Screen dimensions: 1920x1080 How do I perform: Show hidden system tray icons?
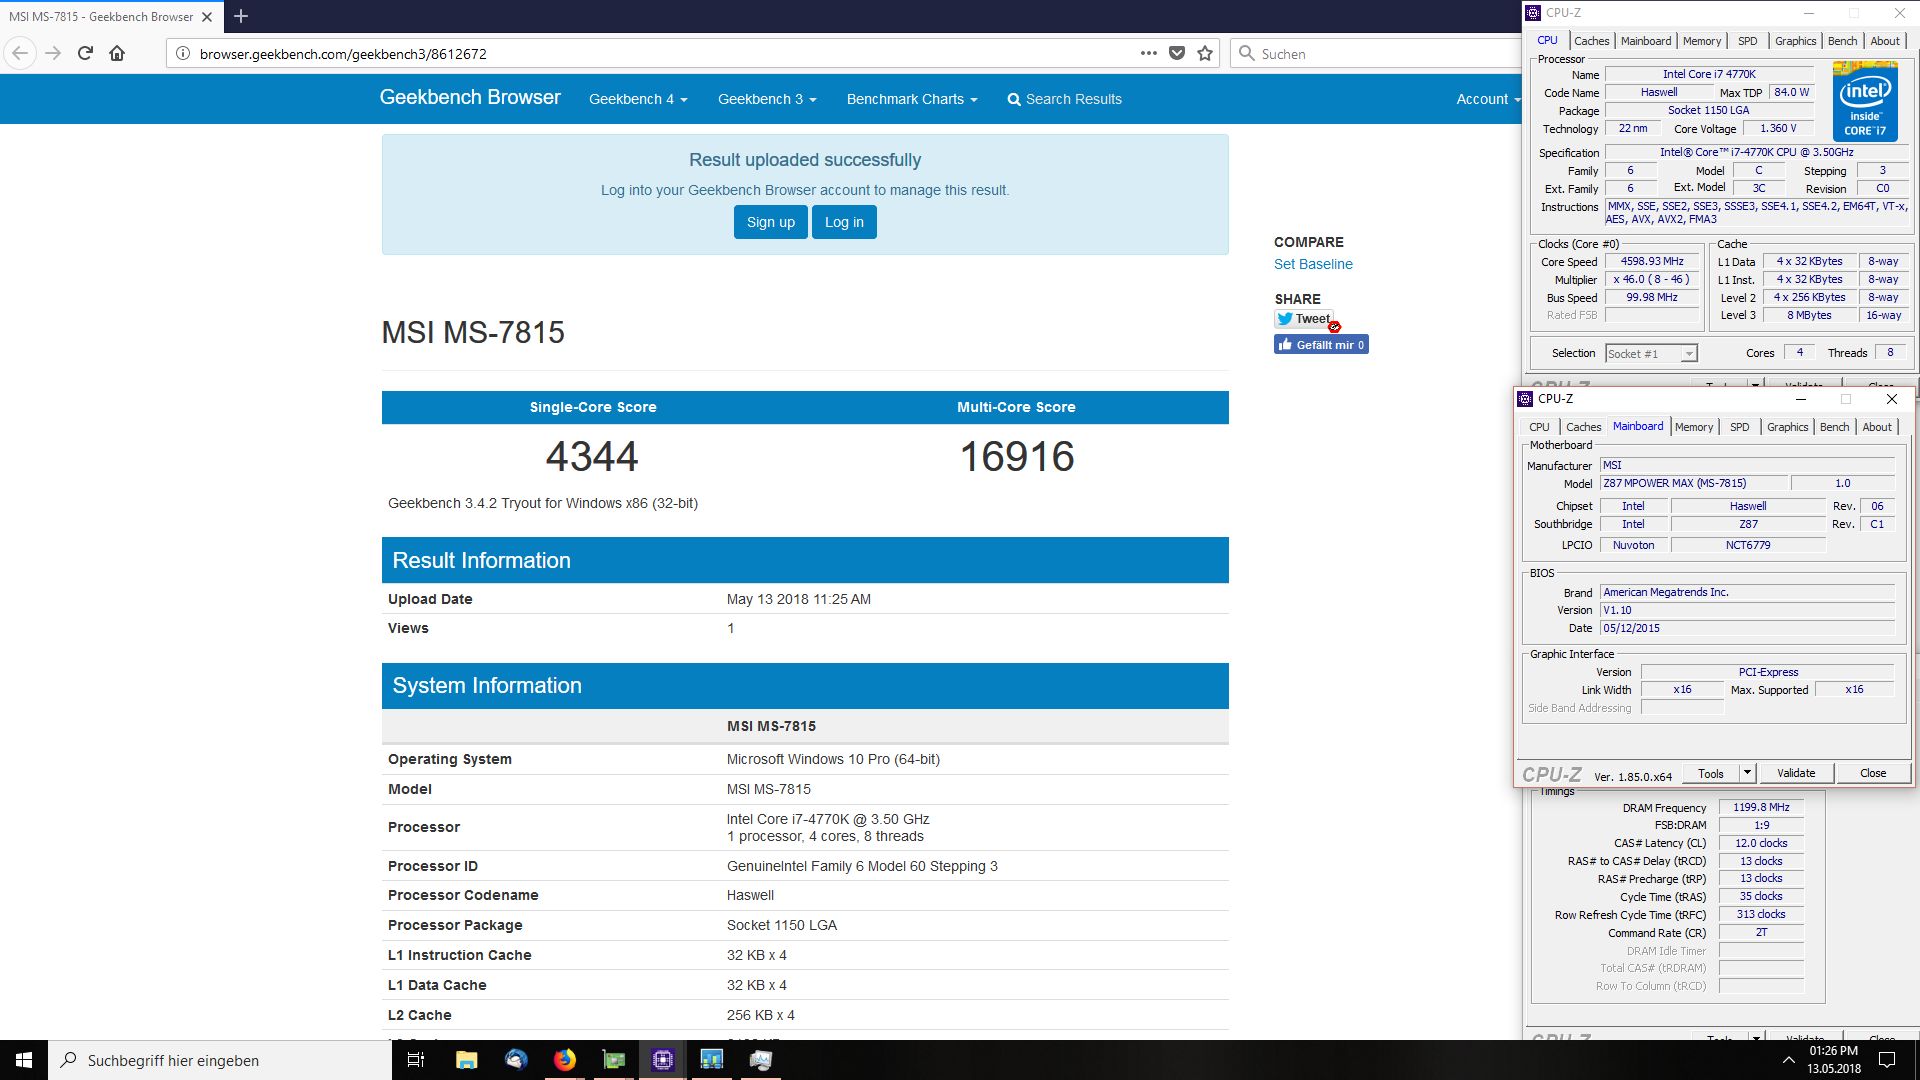tap(1788, 1060)
